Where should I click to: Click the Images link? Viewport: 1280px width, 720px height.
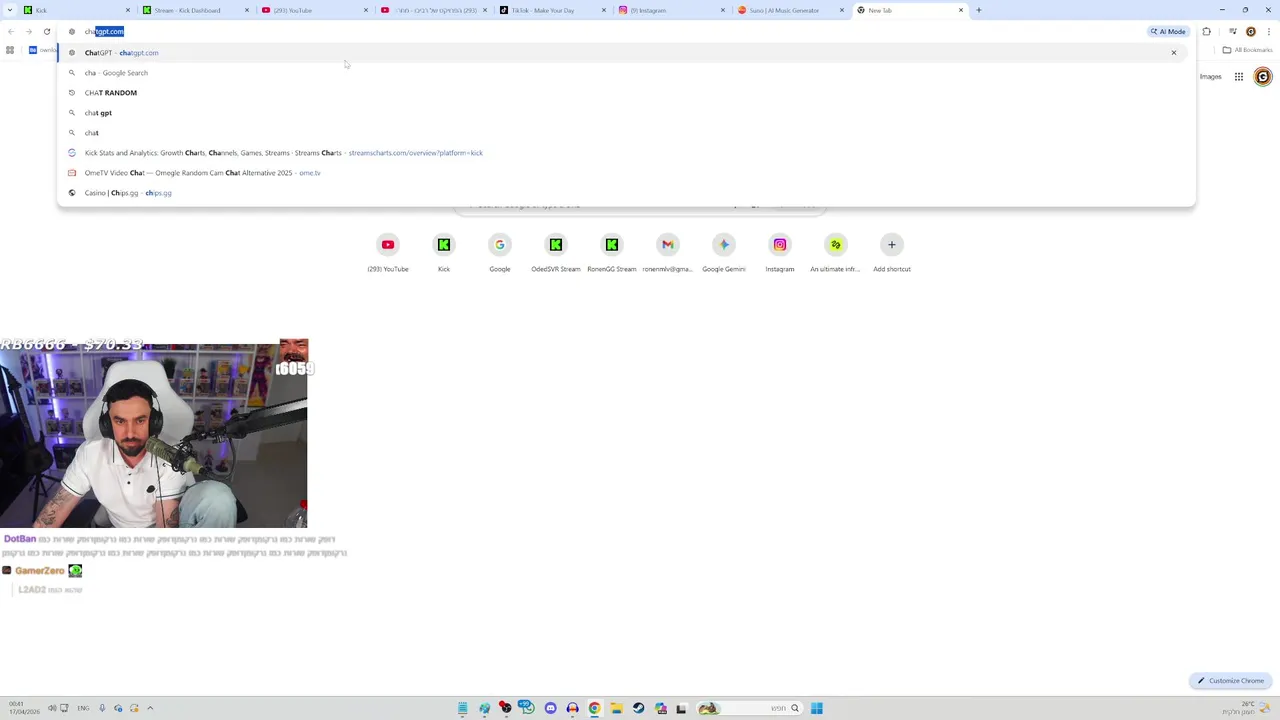1210,76
